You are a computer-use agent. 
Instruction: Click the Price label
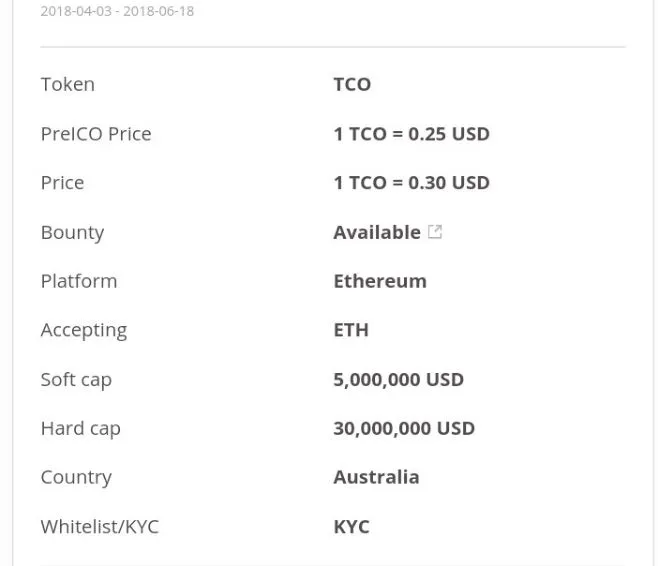pyautogui.click(x=63, y=183)
